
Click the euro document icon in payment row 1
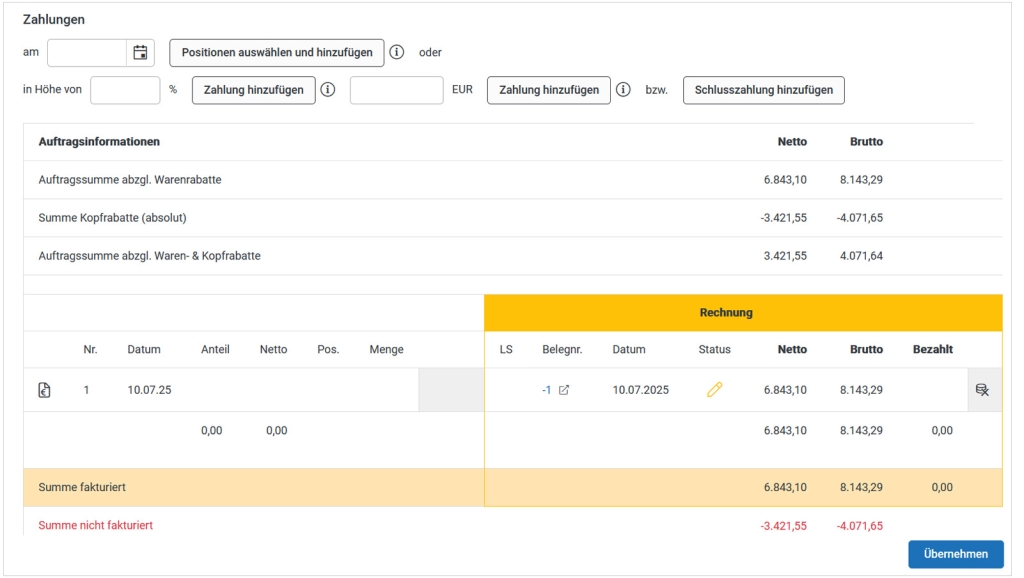click(45, 390)
